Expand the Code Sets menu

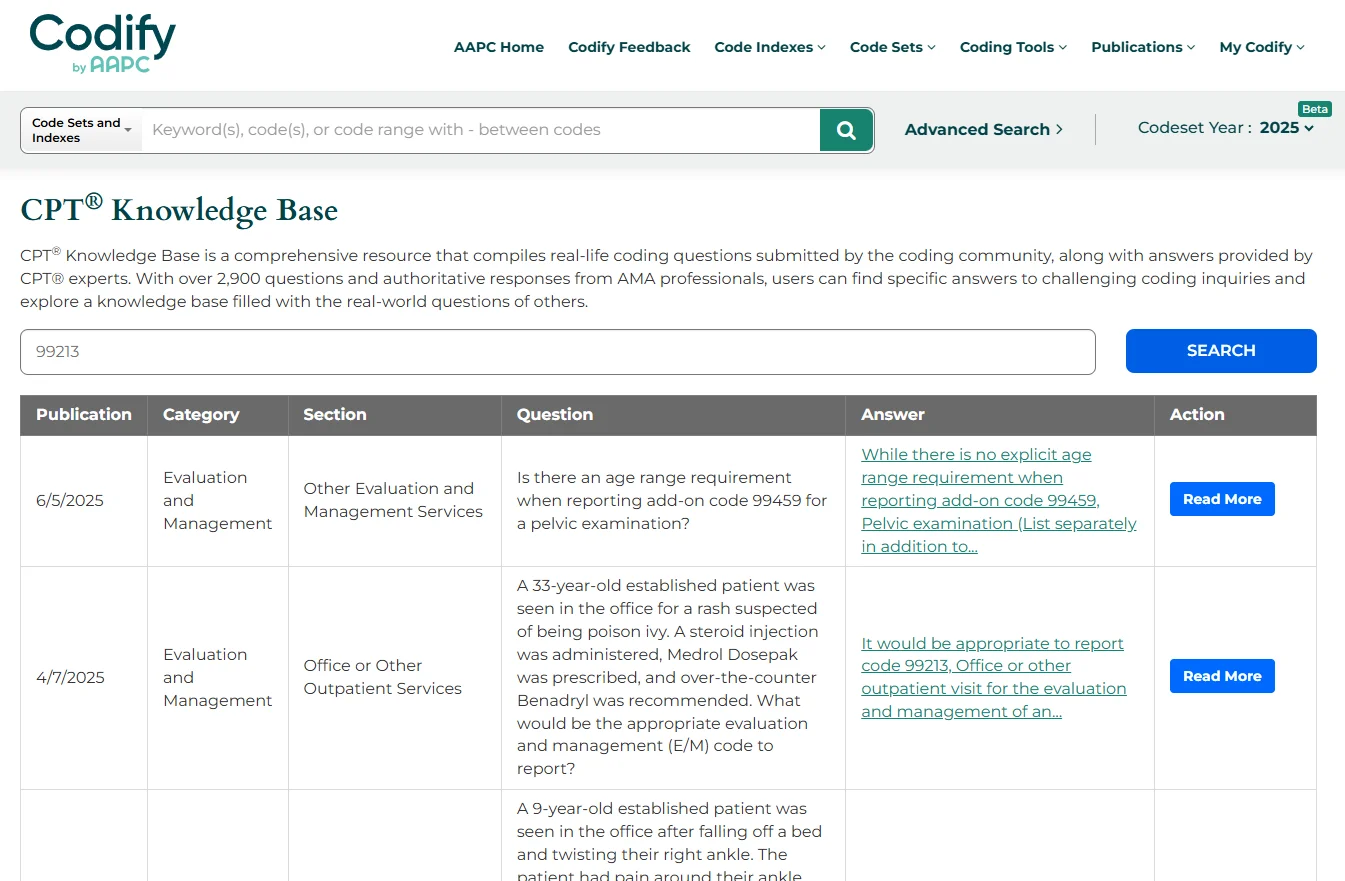[x=892, y=47]
